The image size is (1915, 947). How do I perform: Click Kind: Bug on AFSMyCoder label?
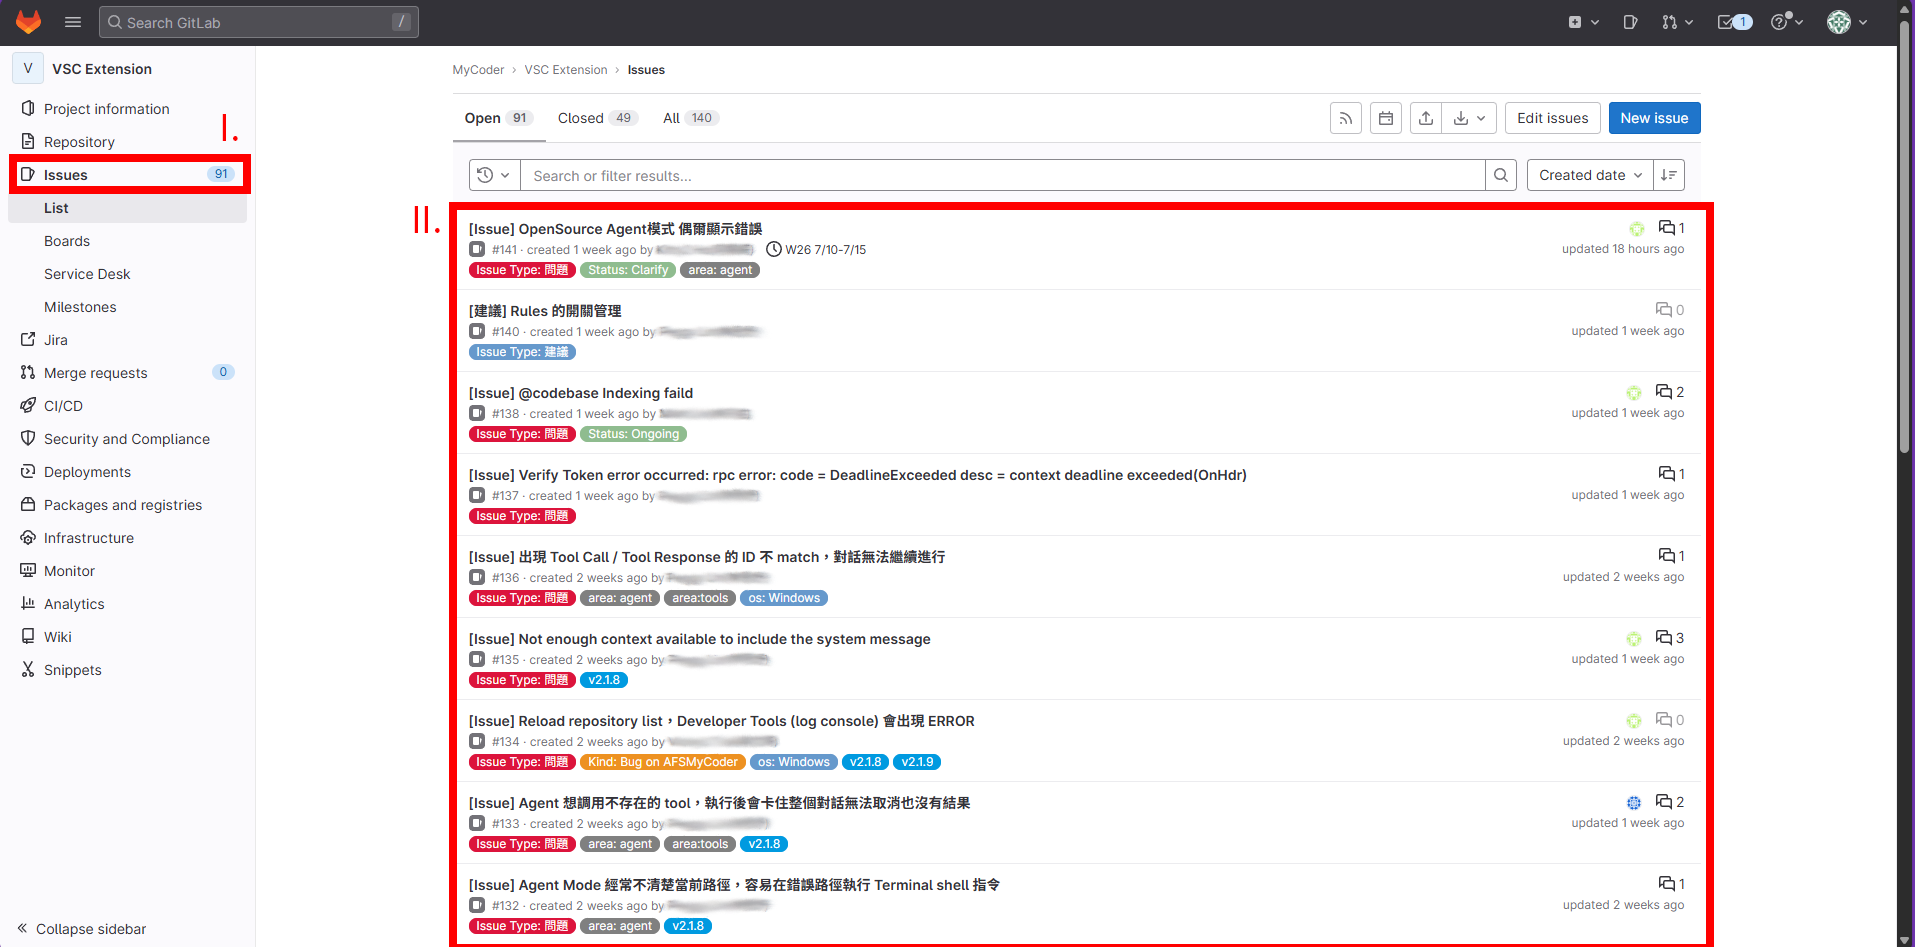pos(662,762)
